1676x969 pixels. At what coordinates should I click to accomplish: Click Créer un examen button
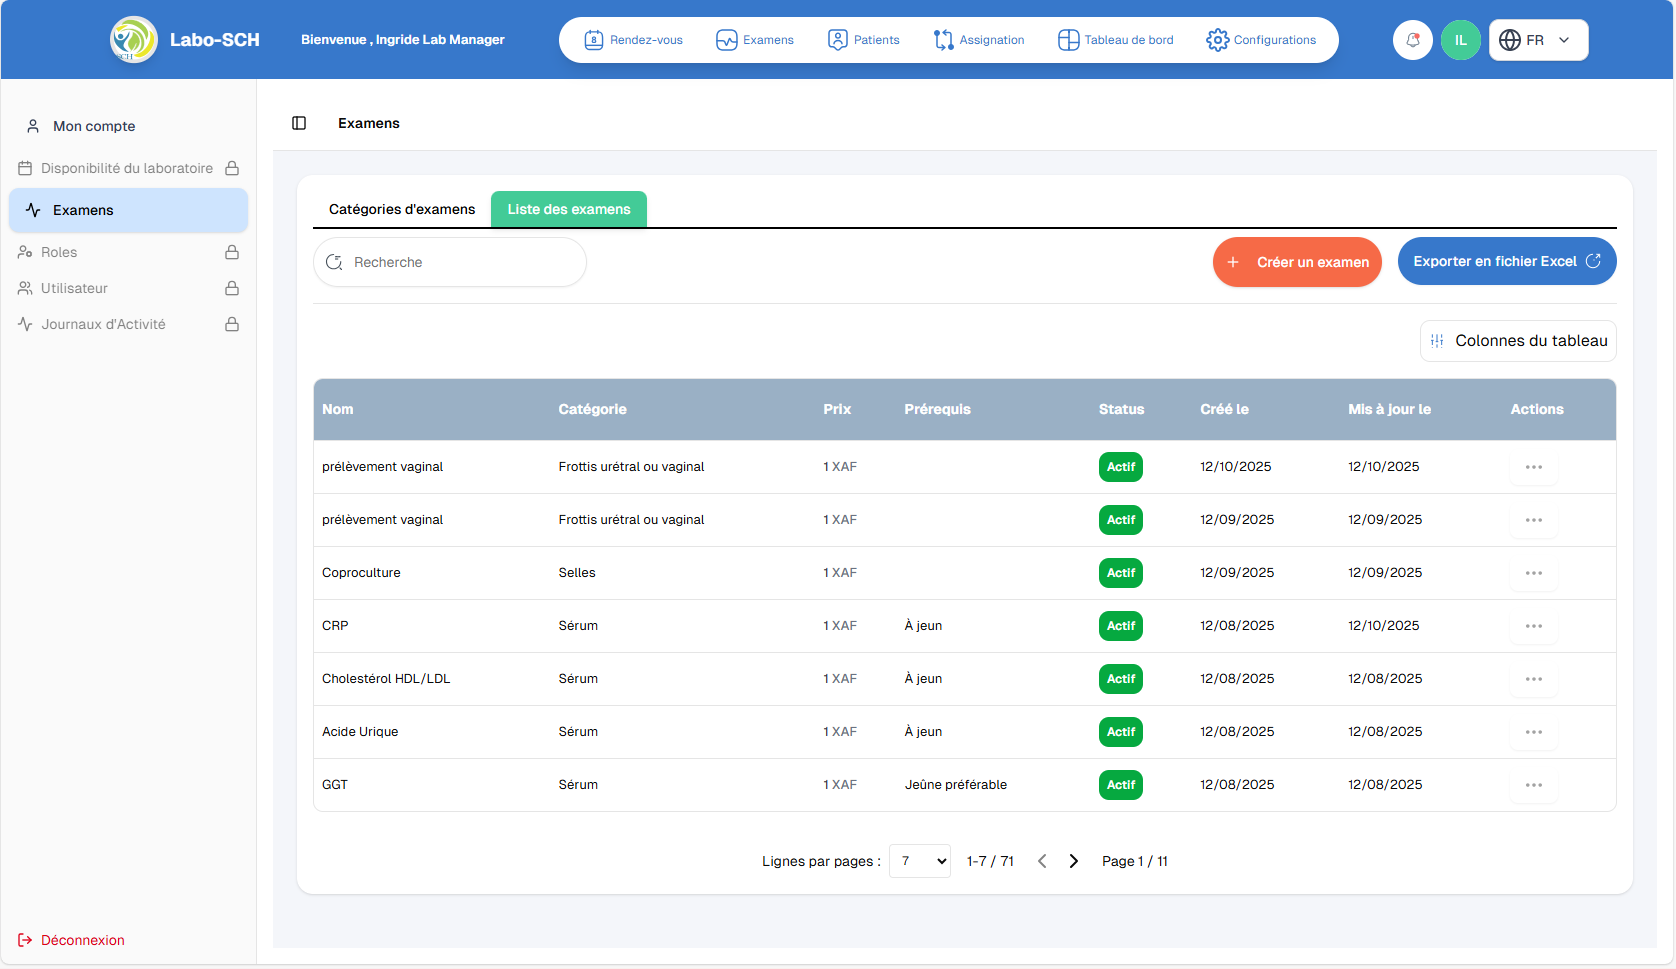pos(1297,262)
